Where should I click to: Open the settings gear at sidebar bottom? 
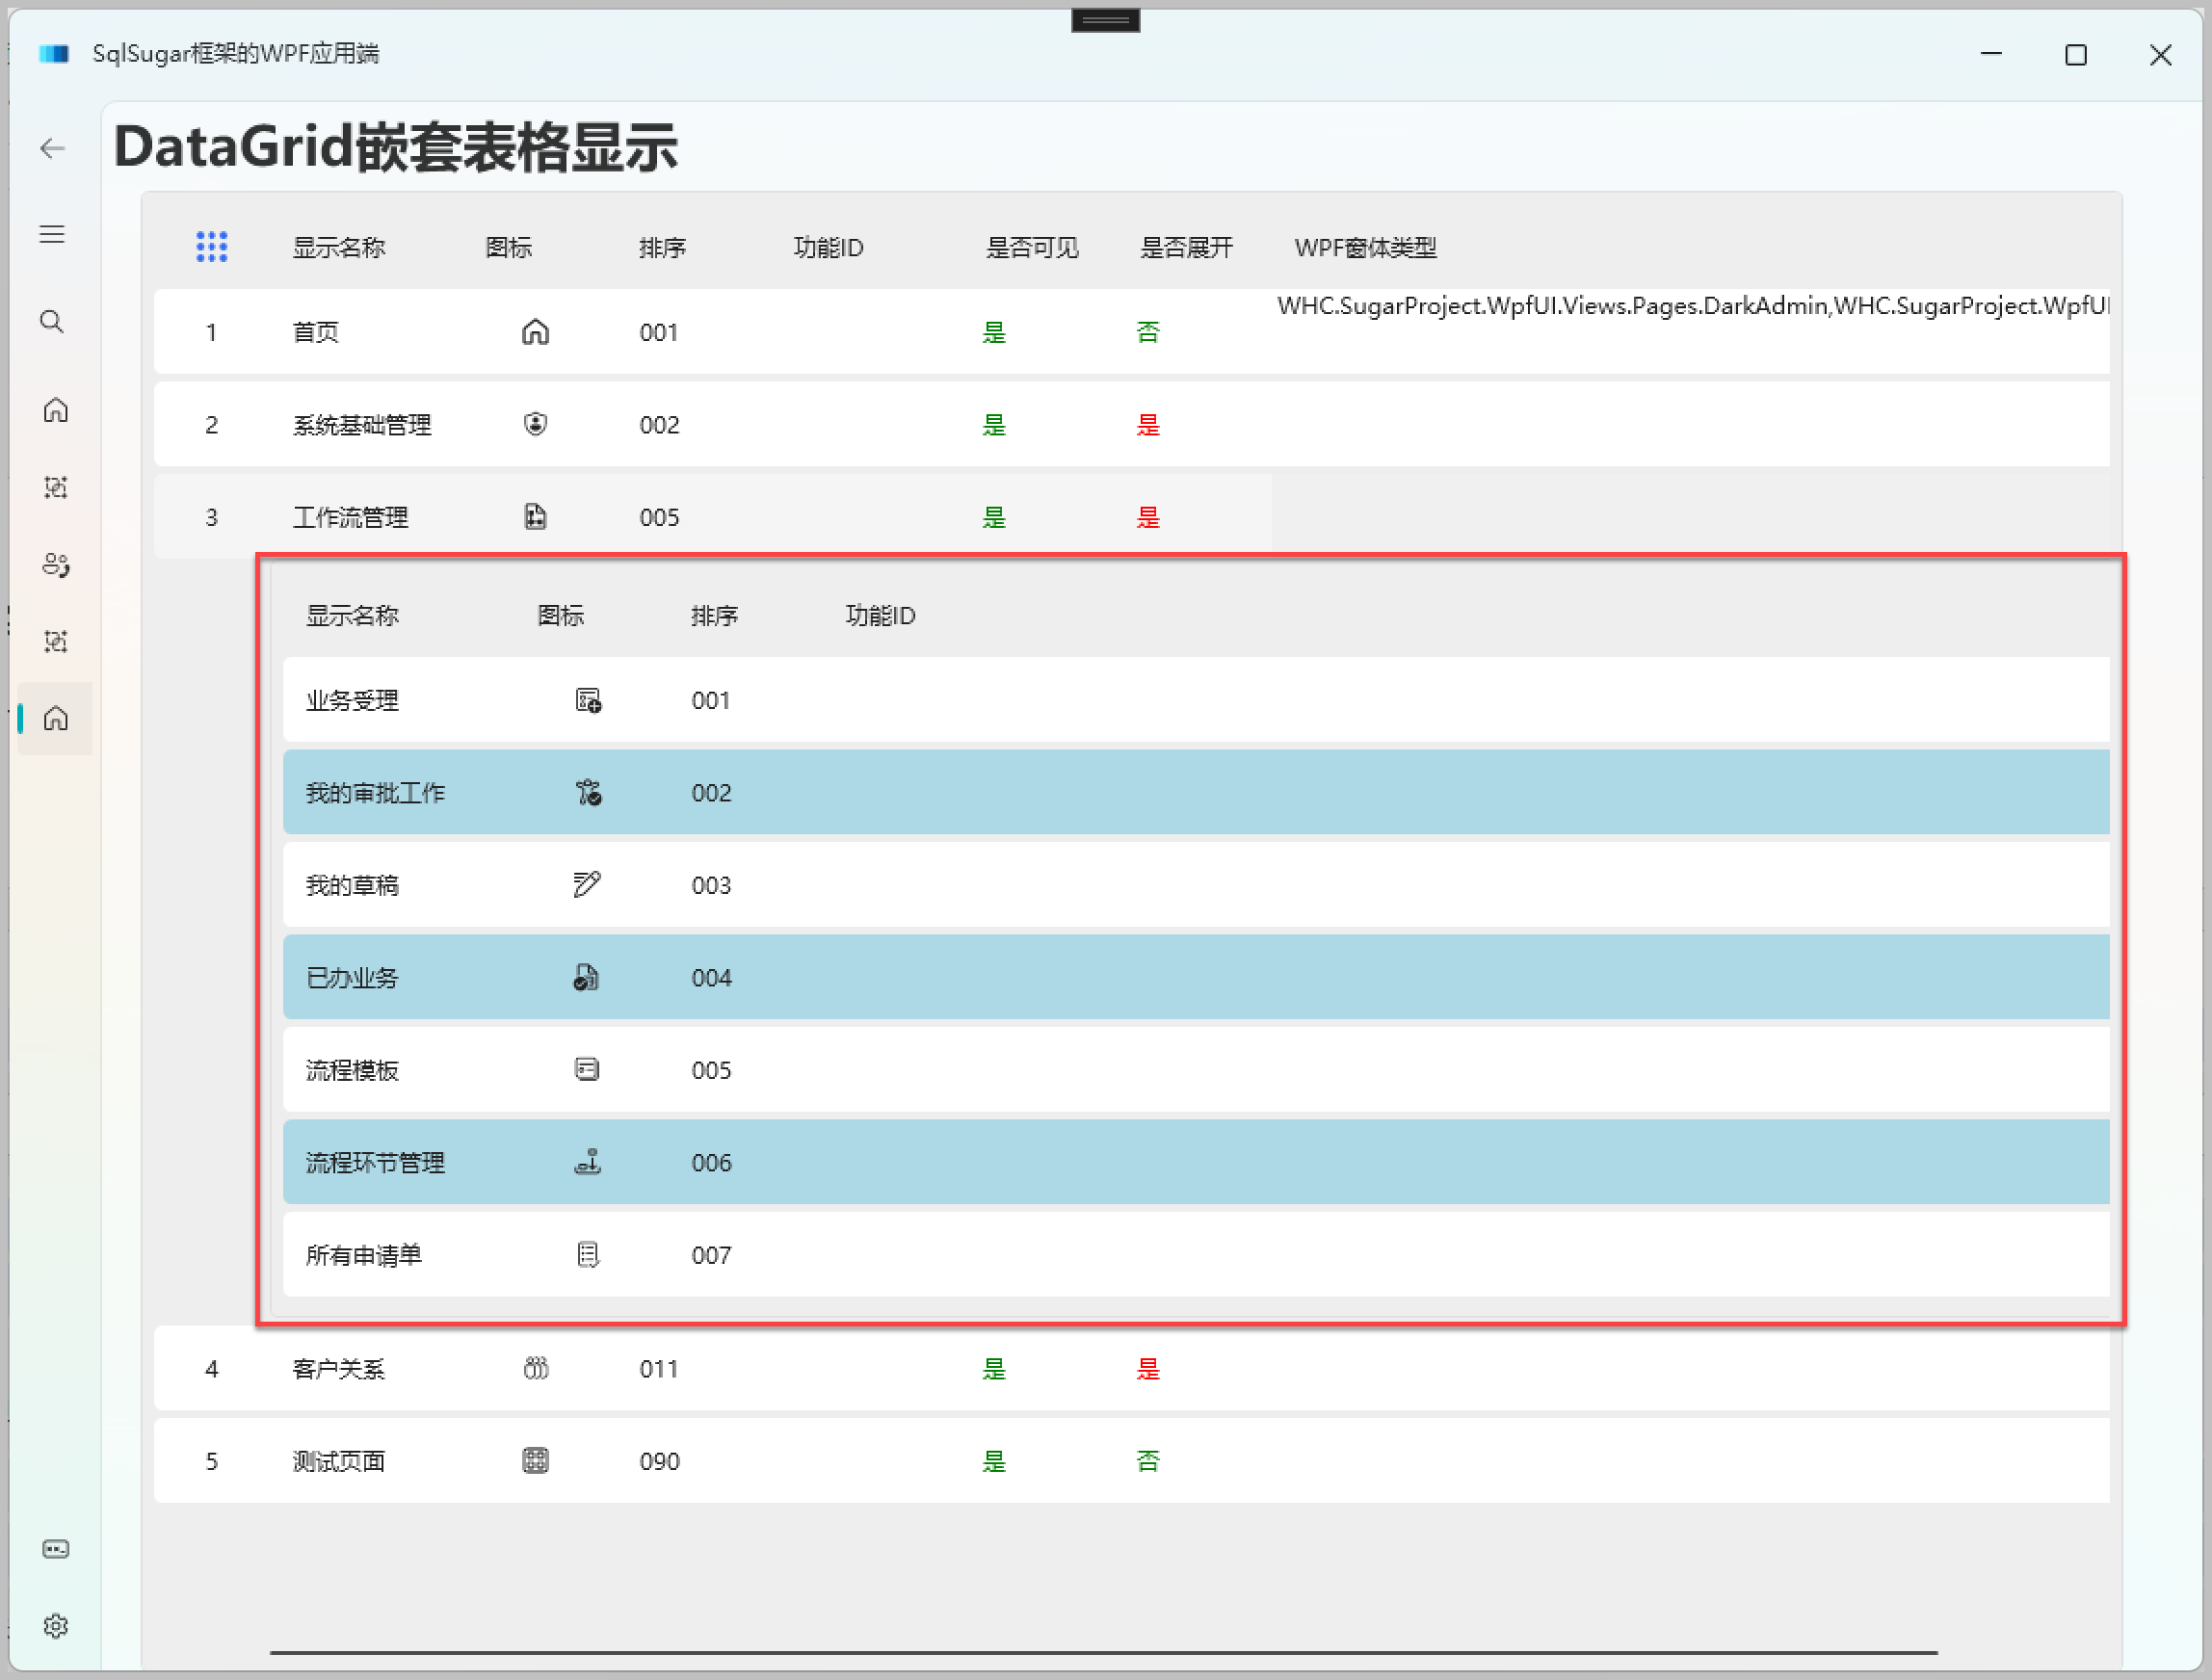click(56, 1625)
